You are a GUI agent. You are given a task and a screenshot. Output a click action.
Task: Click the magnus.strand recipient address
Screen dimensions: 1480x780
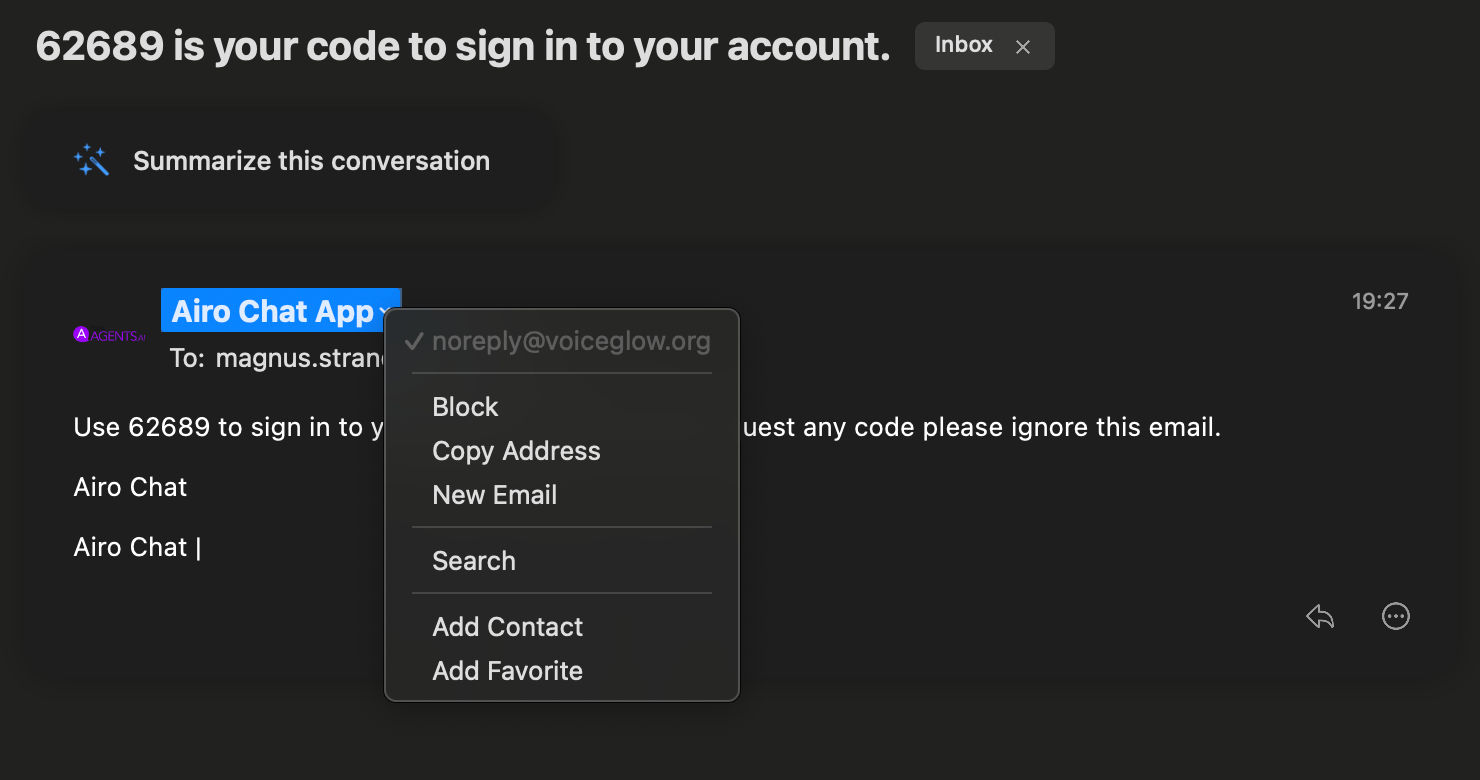300,358
